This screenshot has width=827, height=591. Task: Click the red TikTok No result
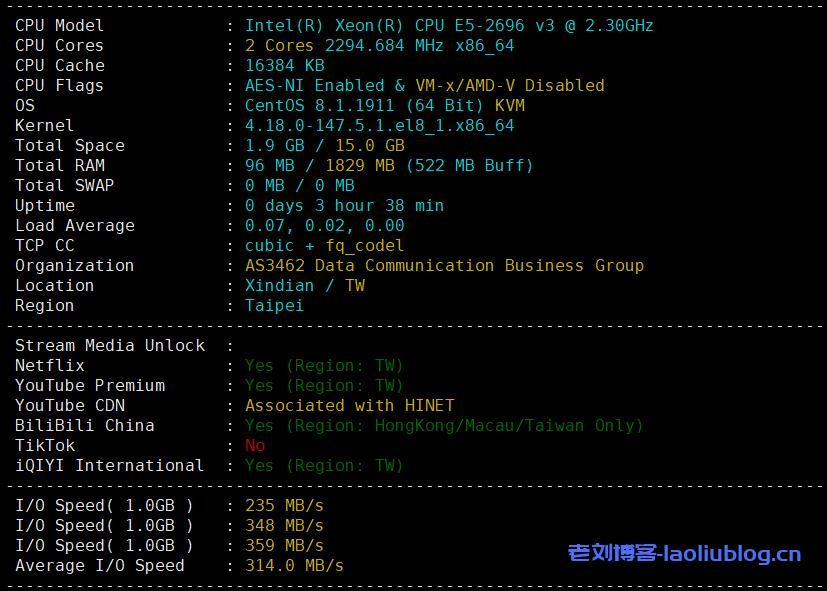point(255,446)
